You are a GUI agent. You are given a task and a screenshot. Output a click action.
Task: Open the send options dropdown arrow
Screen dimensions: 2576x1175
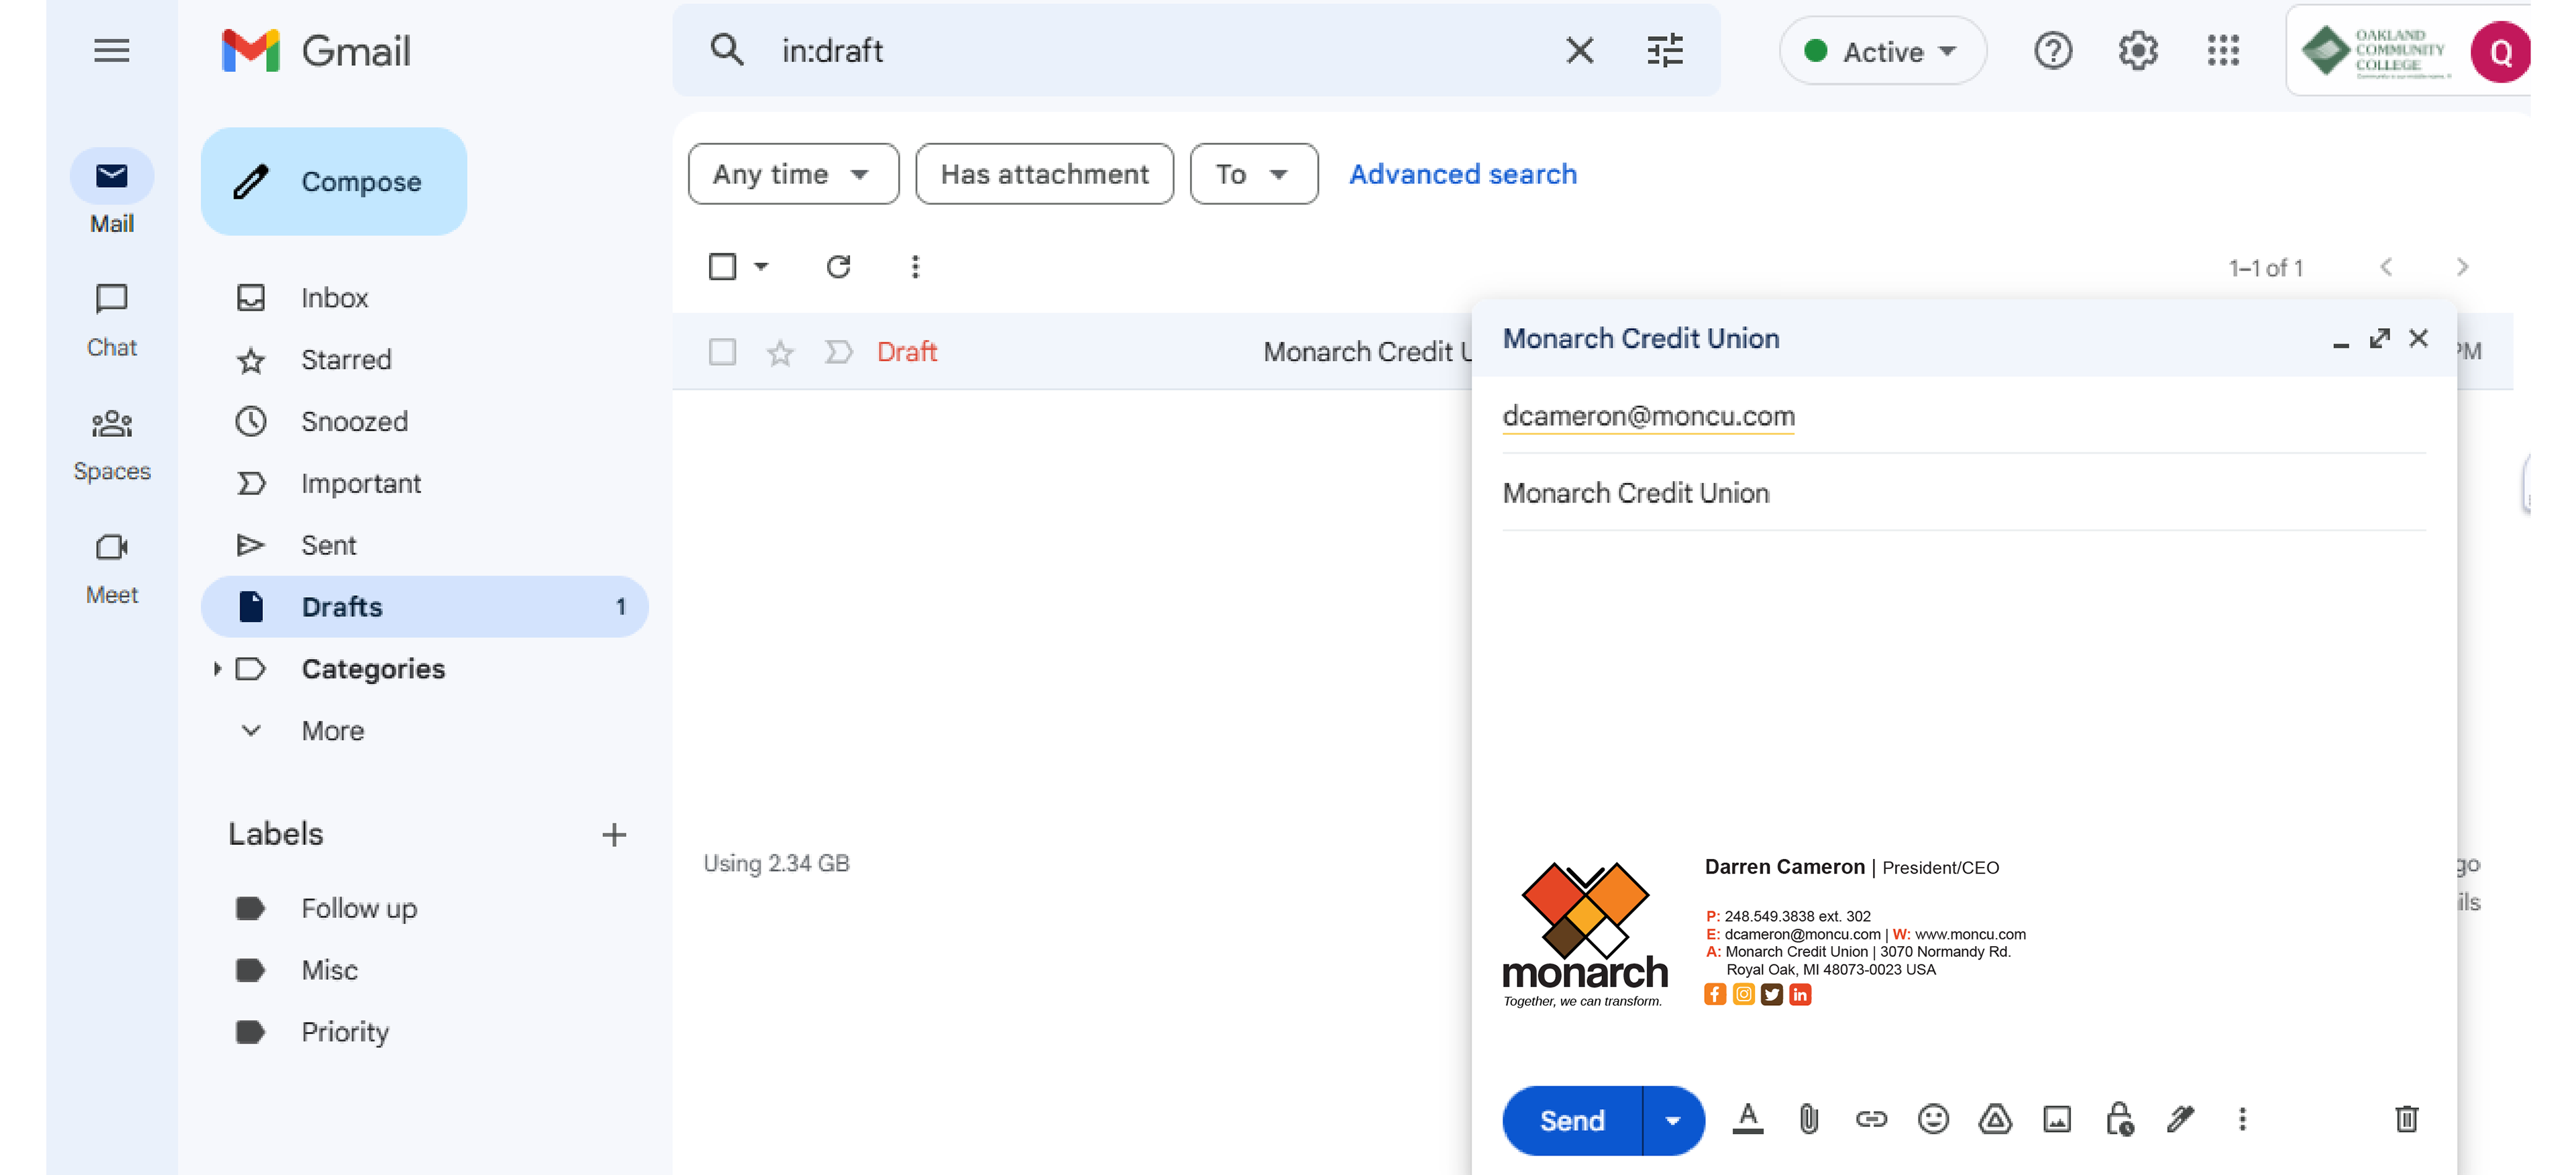click(1673, 1121)
